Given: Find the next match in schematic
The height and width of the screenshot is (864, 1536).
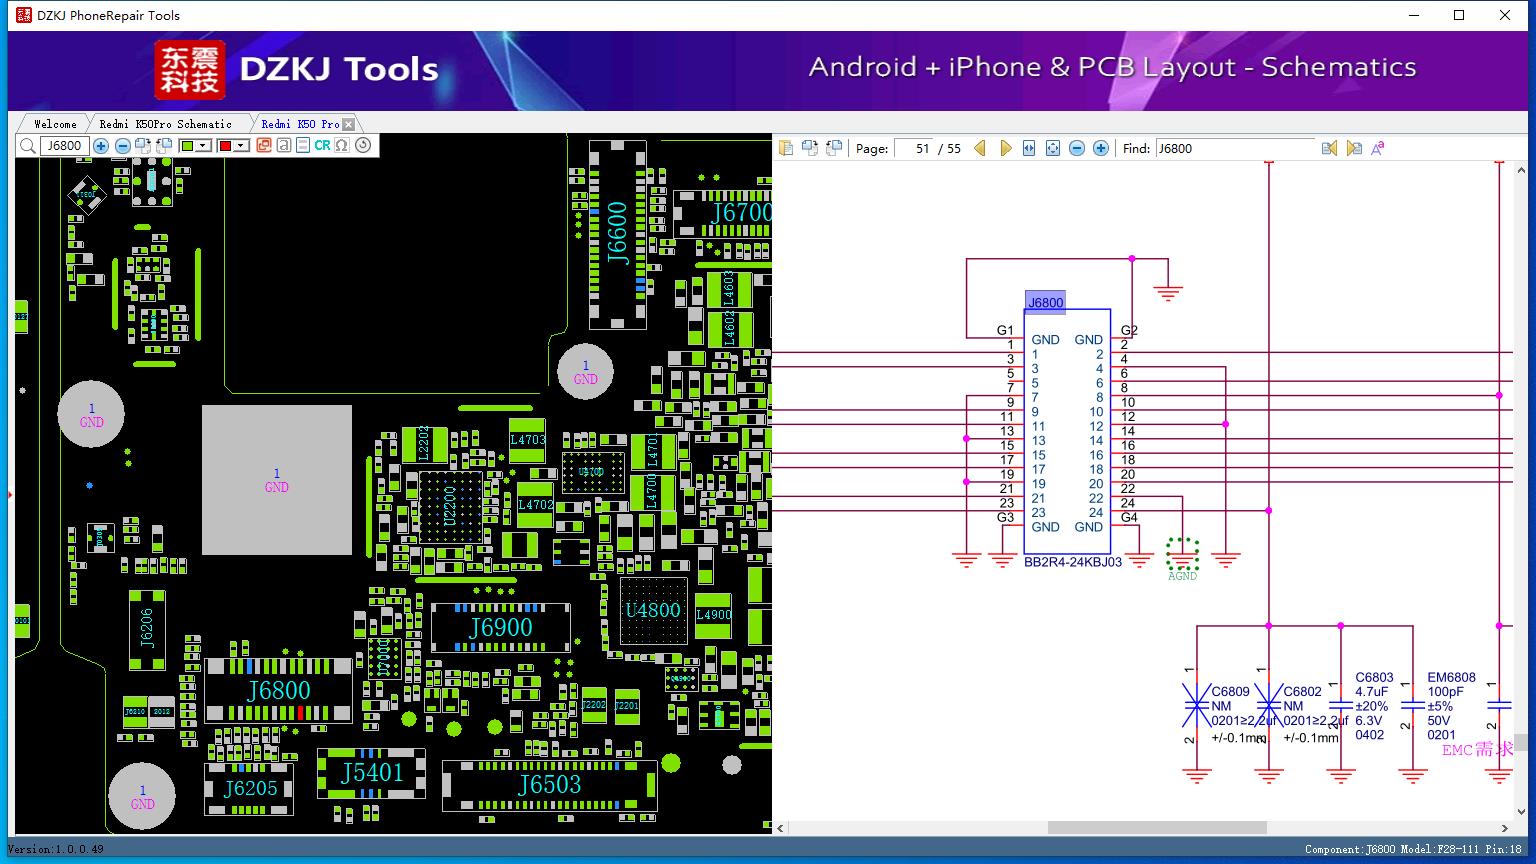Looking at the screenshot, I should coord(1354,148).
